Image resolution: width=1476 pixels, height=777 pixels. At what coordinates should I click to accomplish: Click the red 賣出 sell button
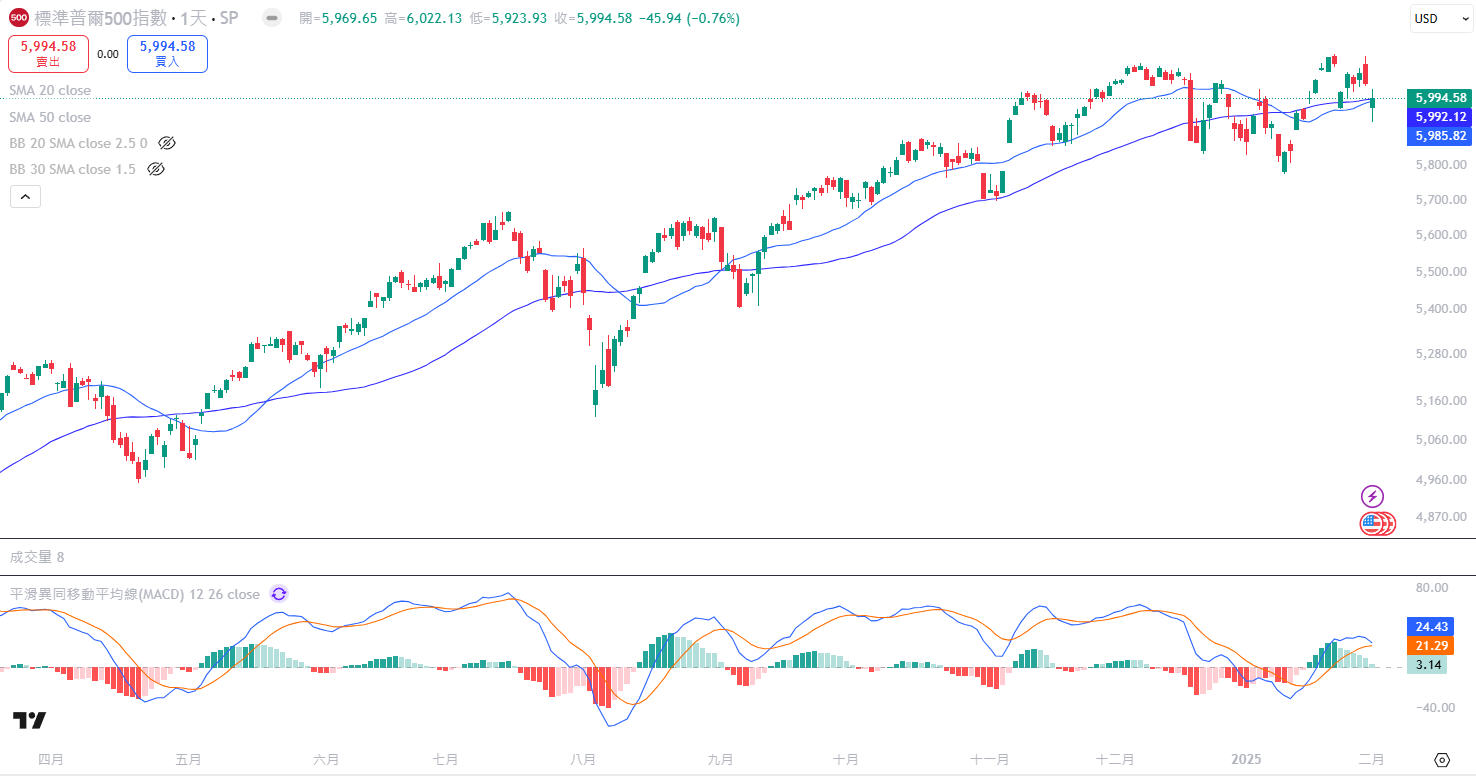(49, 54)
